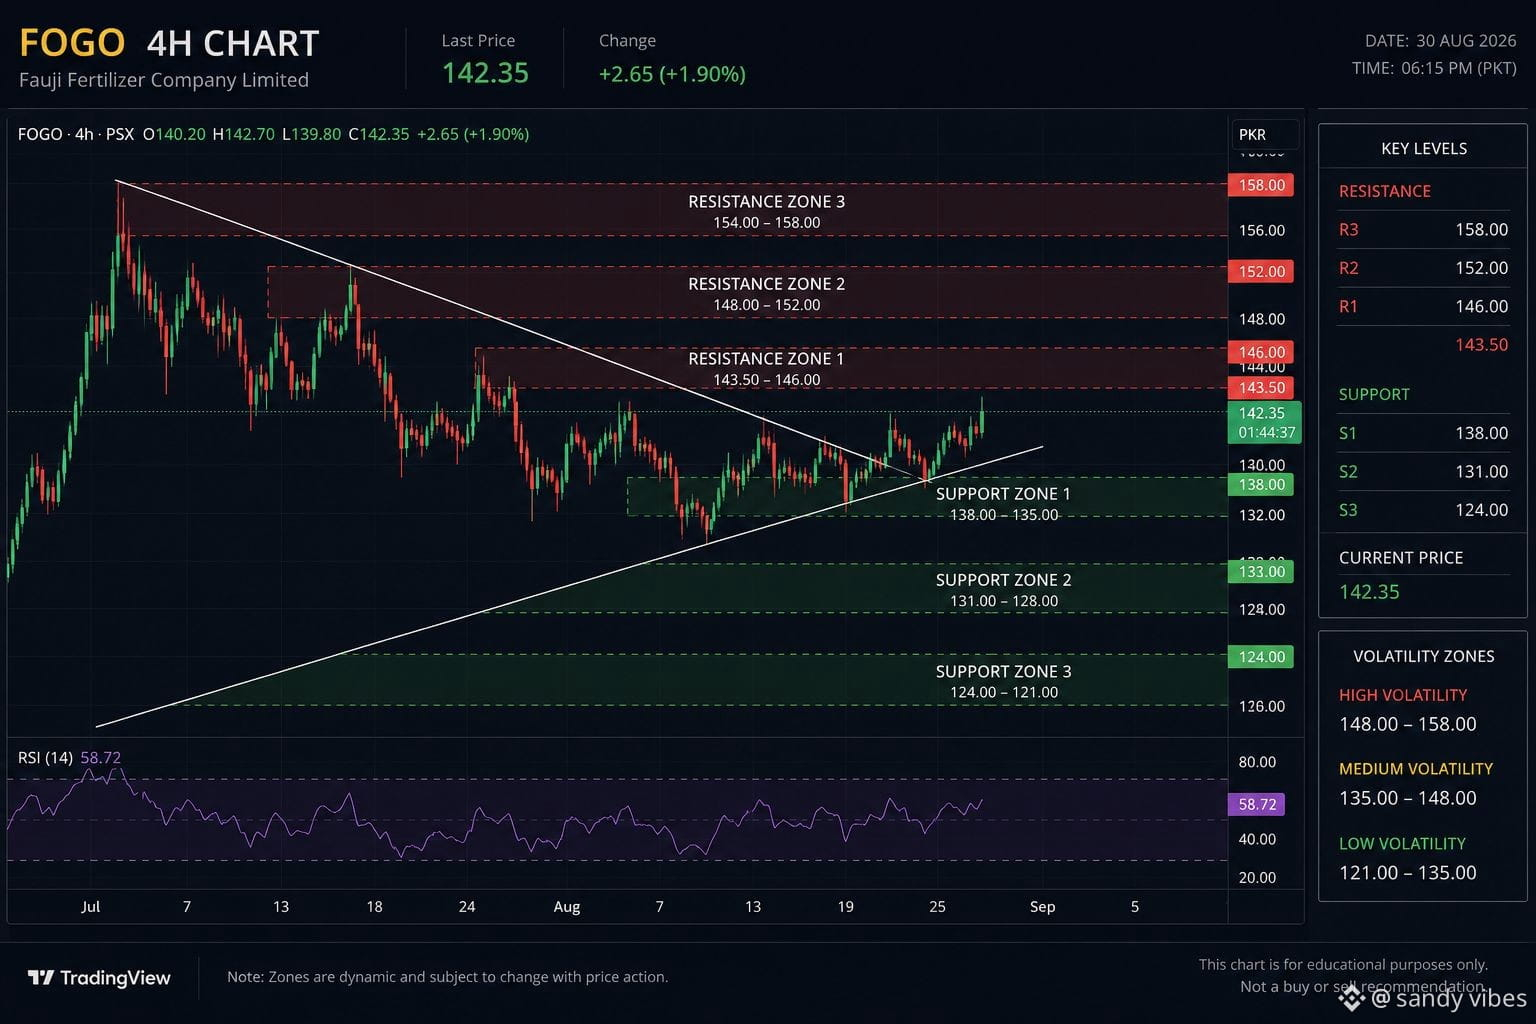Screen dimensions: 1536x1024
Task: Click the Jul label on the time axis
Action: 90,907
